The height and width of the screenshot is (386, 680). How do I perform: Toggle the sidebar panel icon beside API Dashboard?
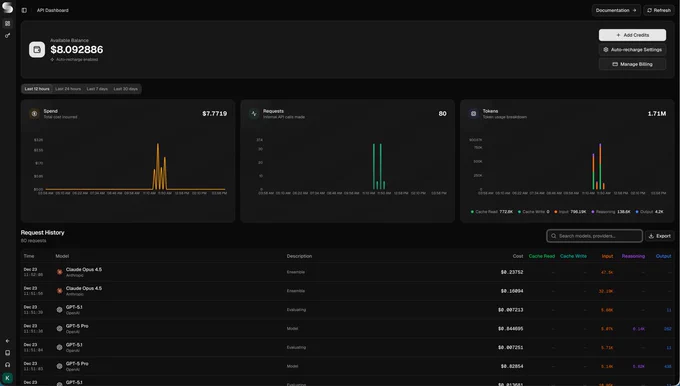24,10
